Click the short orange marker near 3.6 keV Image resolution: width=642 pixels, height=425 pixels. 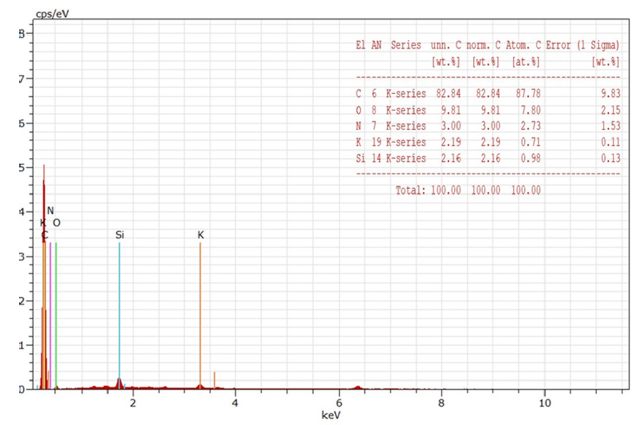(214, 380)
